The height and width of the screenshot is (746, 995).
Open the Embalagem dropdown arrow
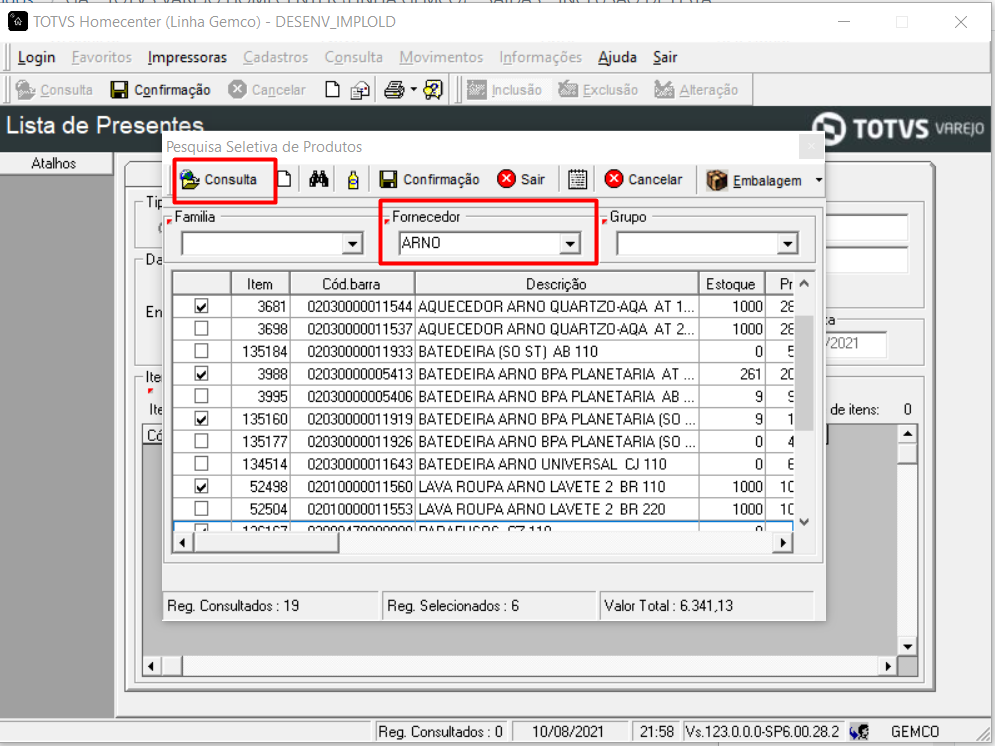click(819, 180)
